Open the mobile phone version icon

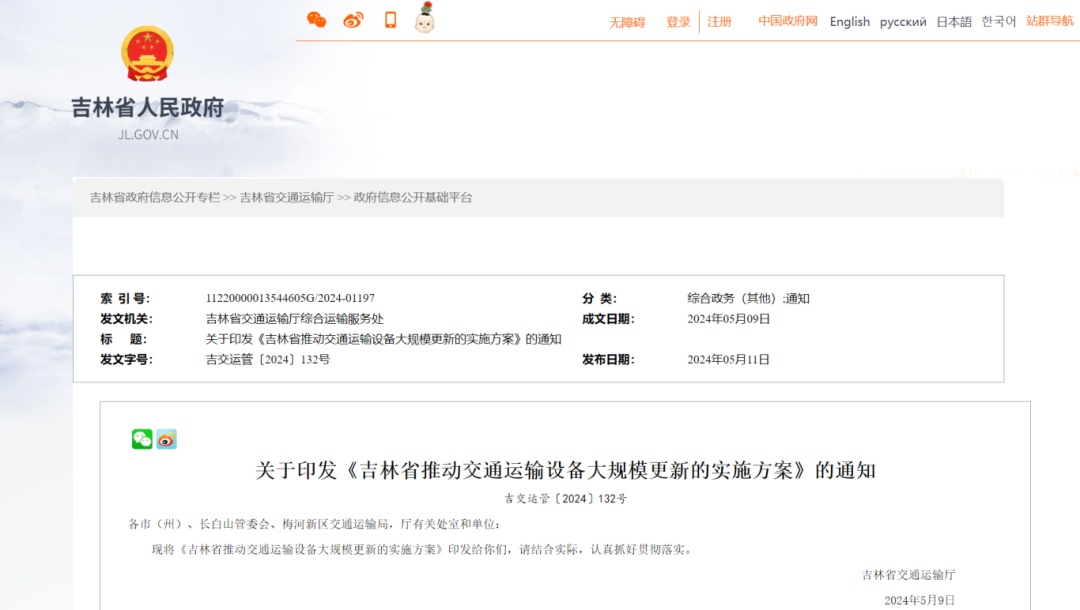[391, 20]
